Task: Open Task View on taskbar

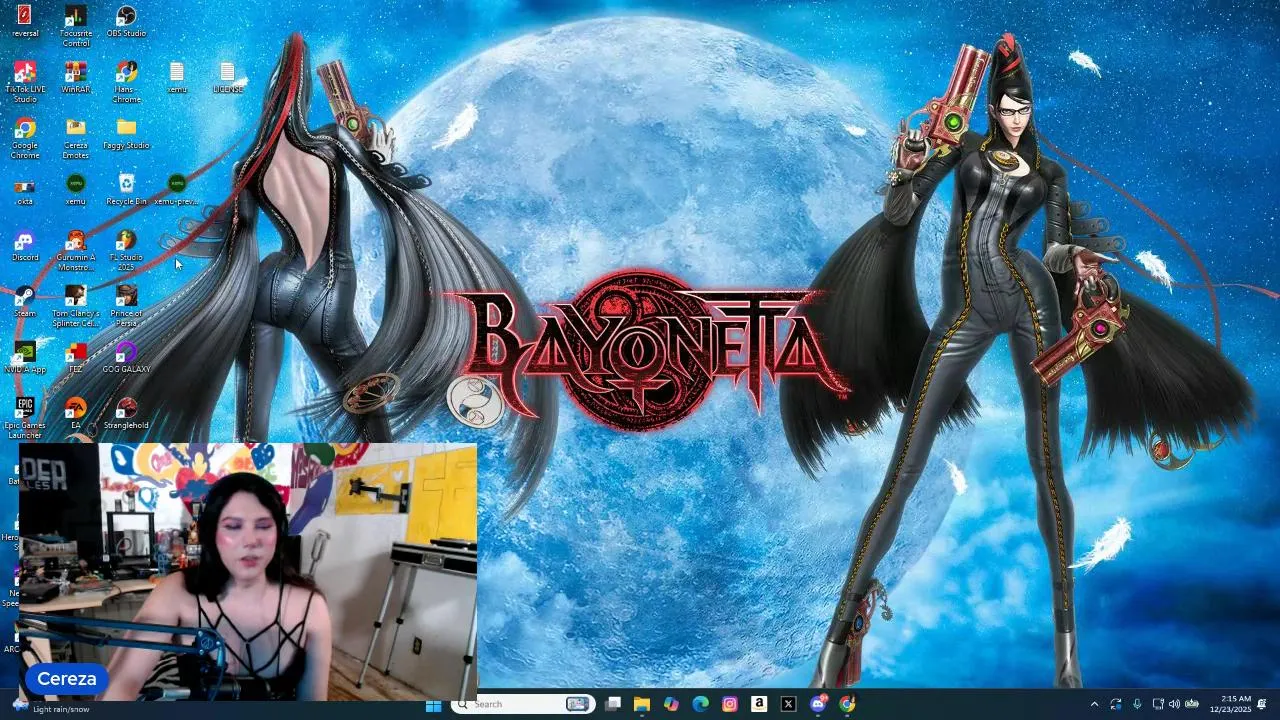Action: pyautogui.click(x=613, y=705)
